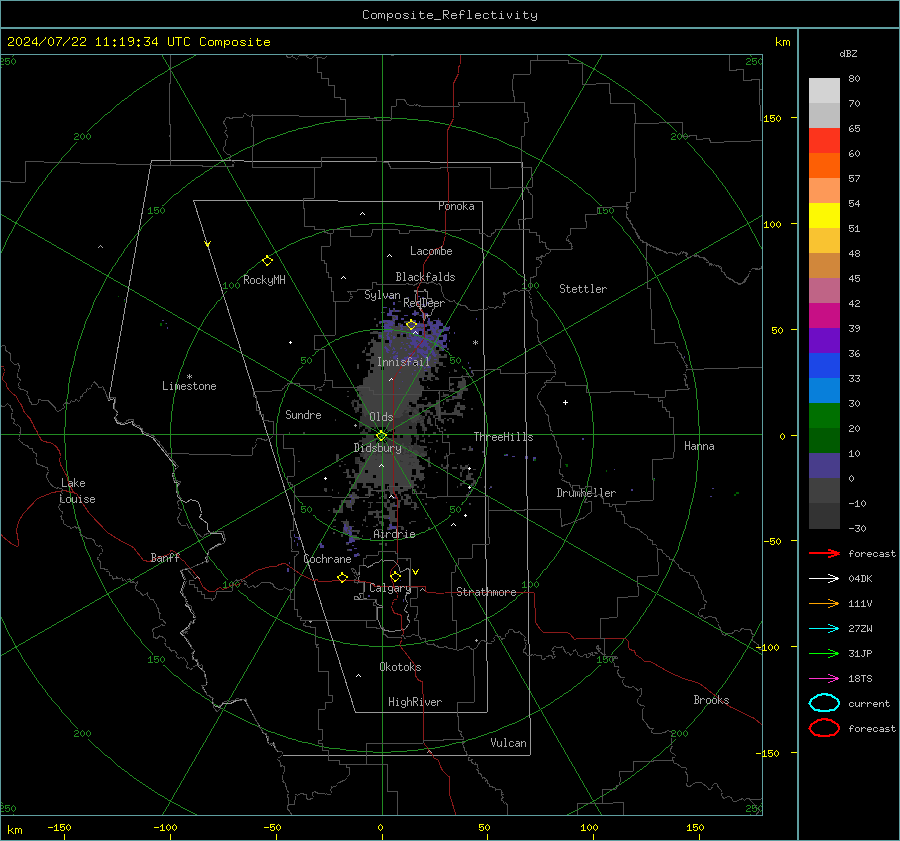This screenshot has height=841, width=900.
Task: Click yellow diamond marker above Calgary label
Action: point(395,576)
